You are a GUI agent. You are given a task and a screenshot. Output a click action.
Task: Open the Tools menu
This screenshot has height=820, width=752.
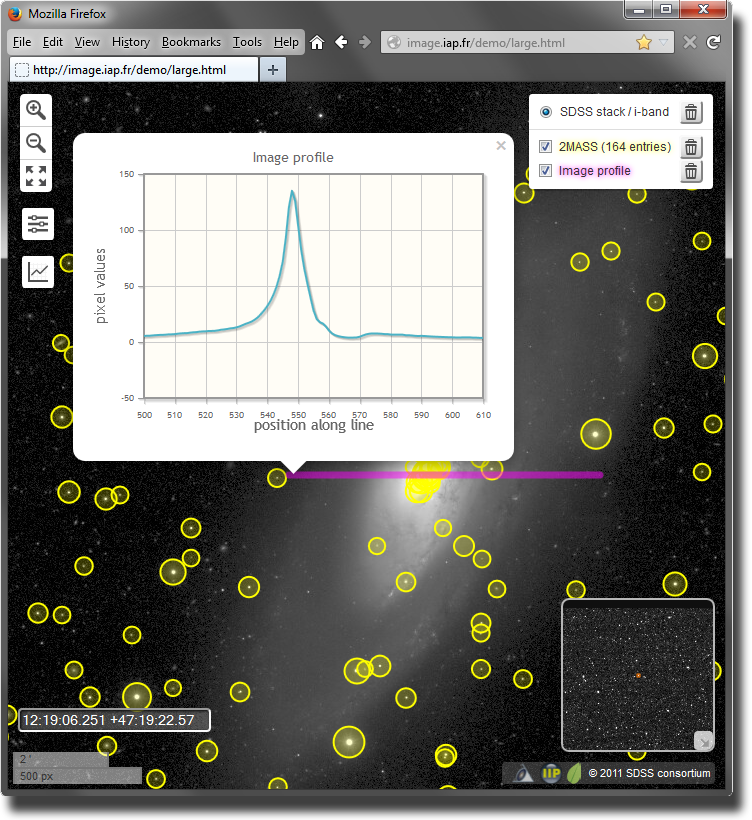pos(247,42)
